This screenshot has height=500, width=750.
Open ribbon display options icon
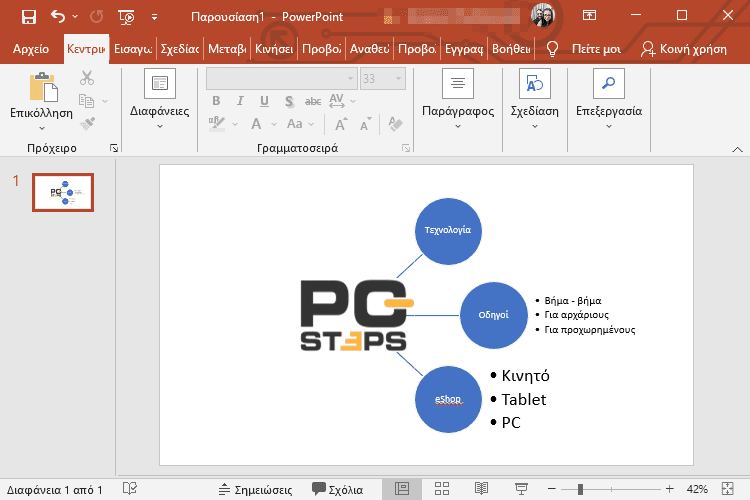click(x=589, y=15)
